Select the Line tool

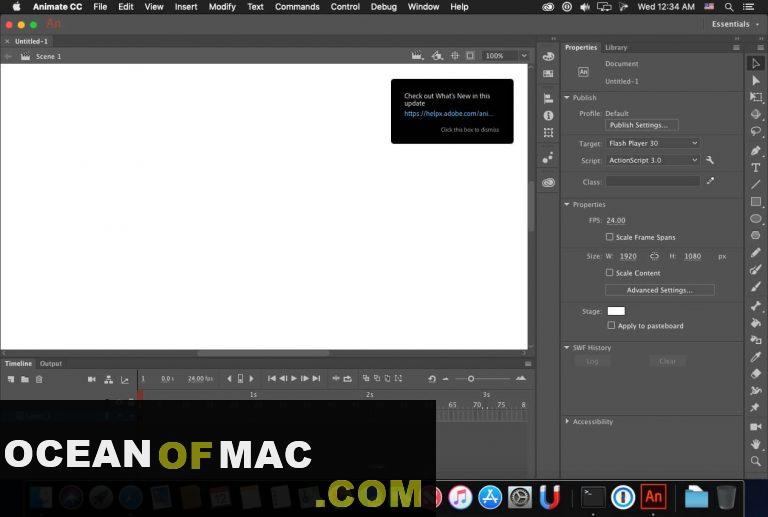click(x=756, y=185)
